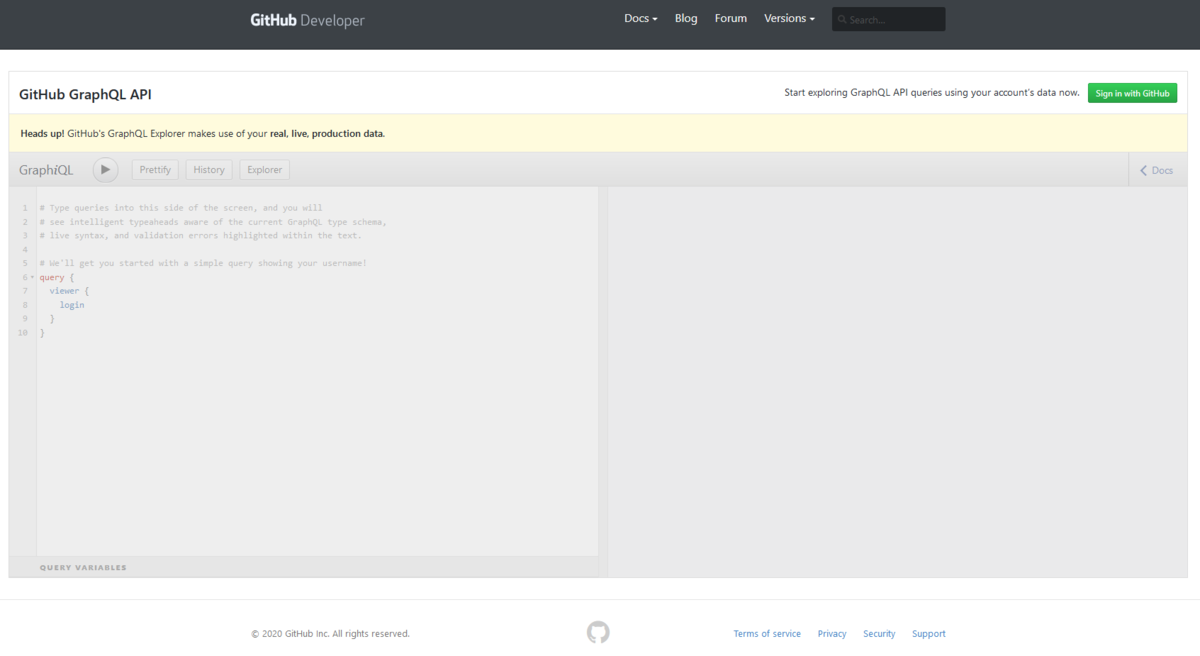This screenshot has height=656, width=1200.
Task: Collapse the query block fold arrow at line 6
Action: tap(32, 277)
